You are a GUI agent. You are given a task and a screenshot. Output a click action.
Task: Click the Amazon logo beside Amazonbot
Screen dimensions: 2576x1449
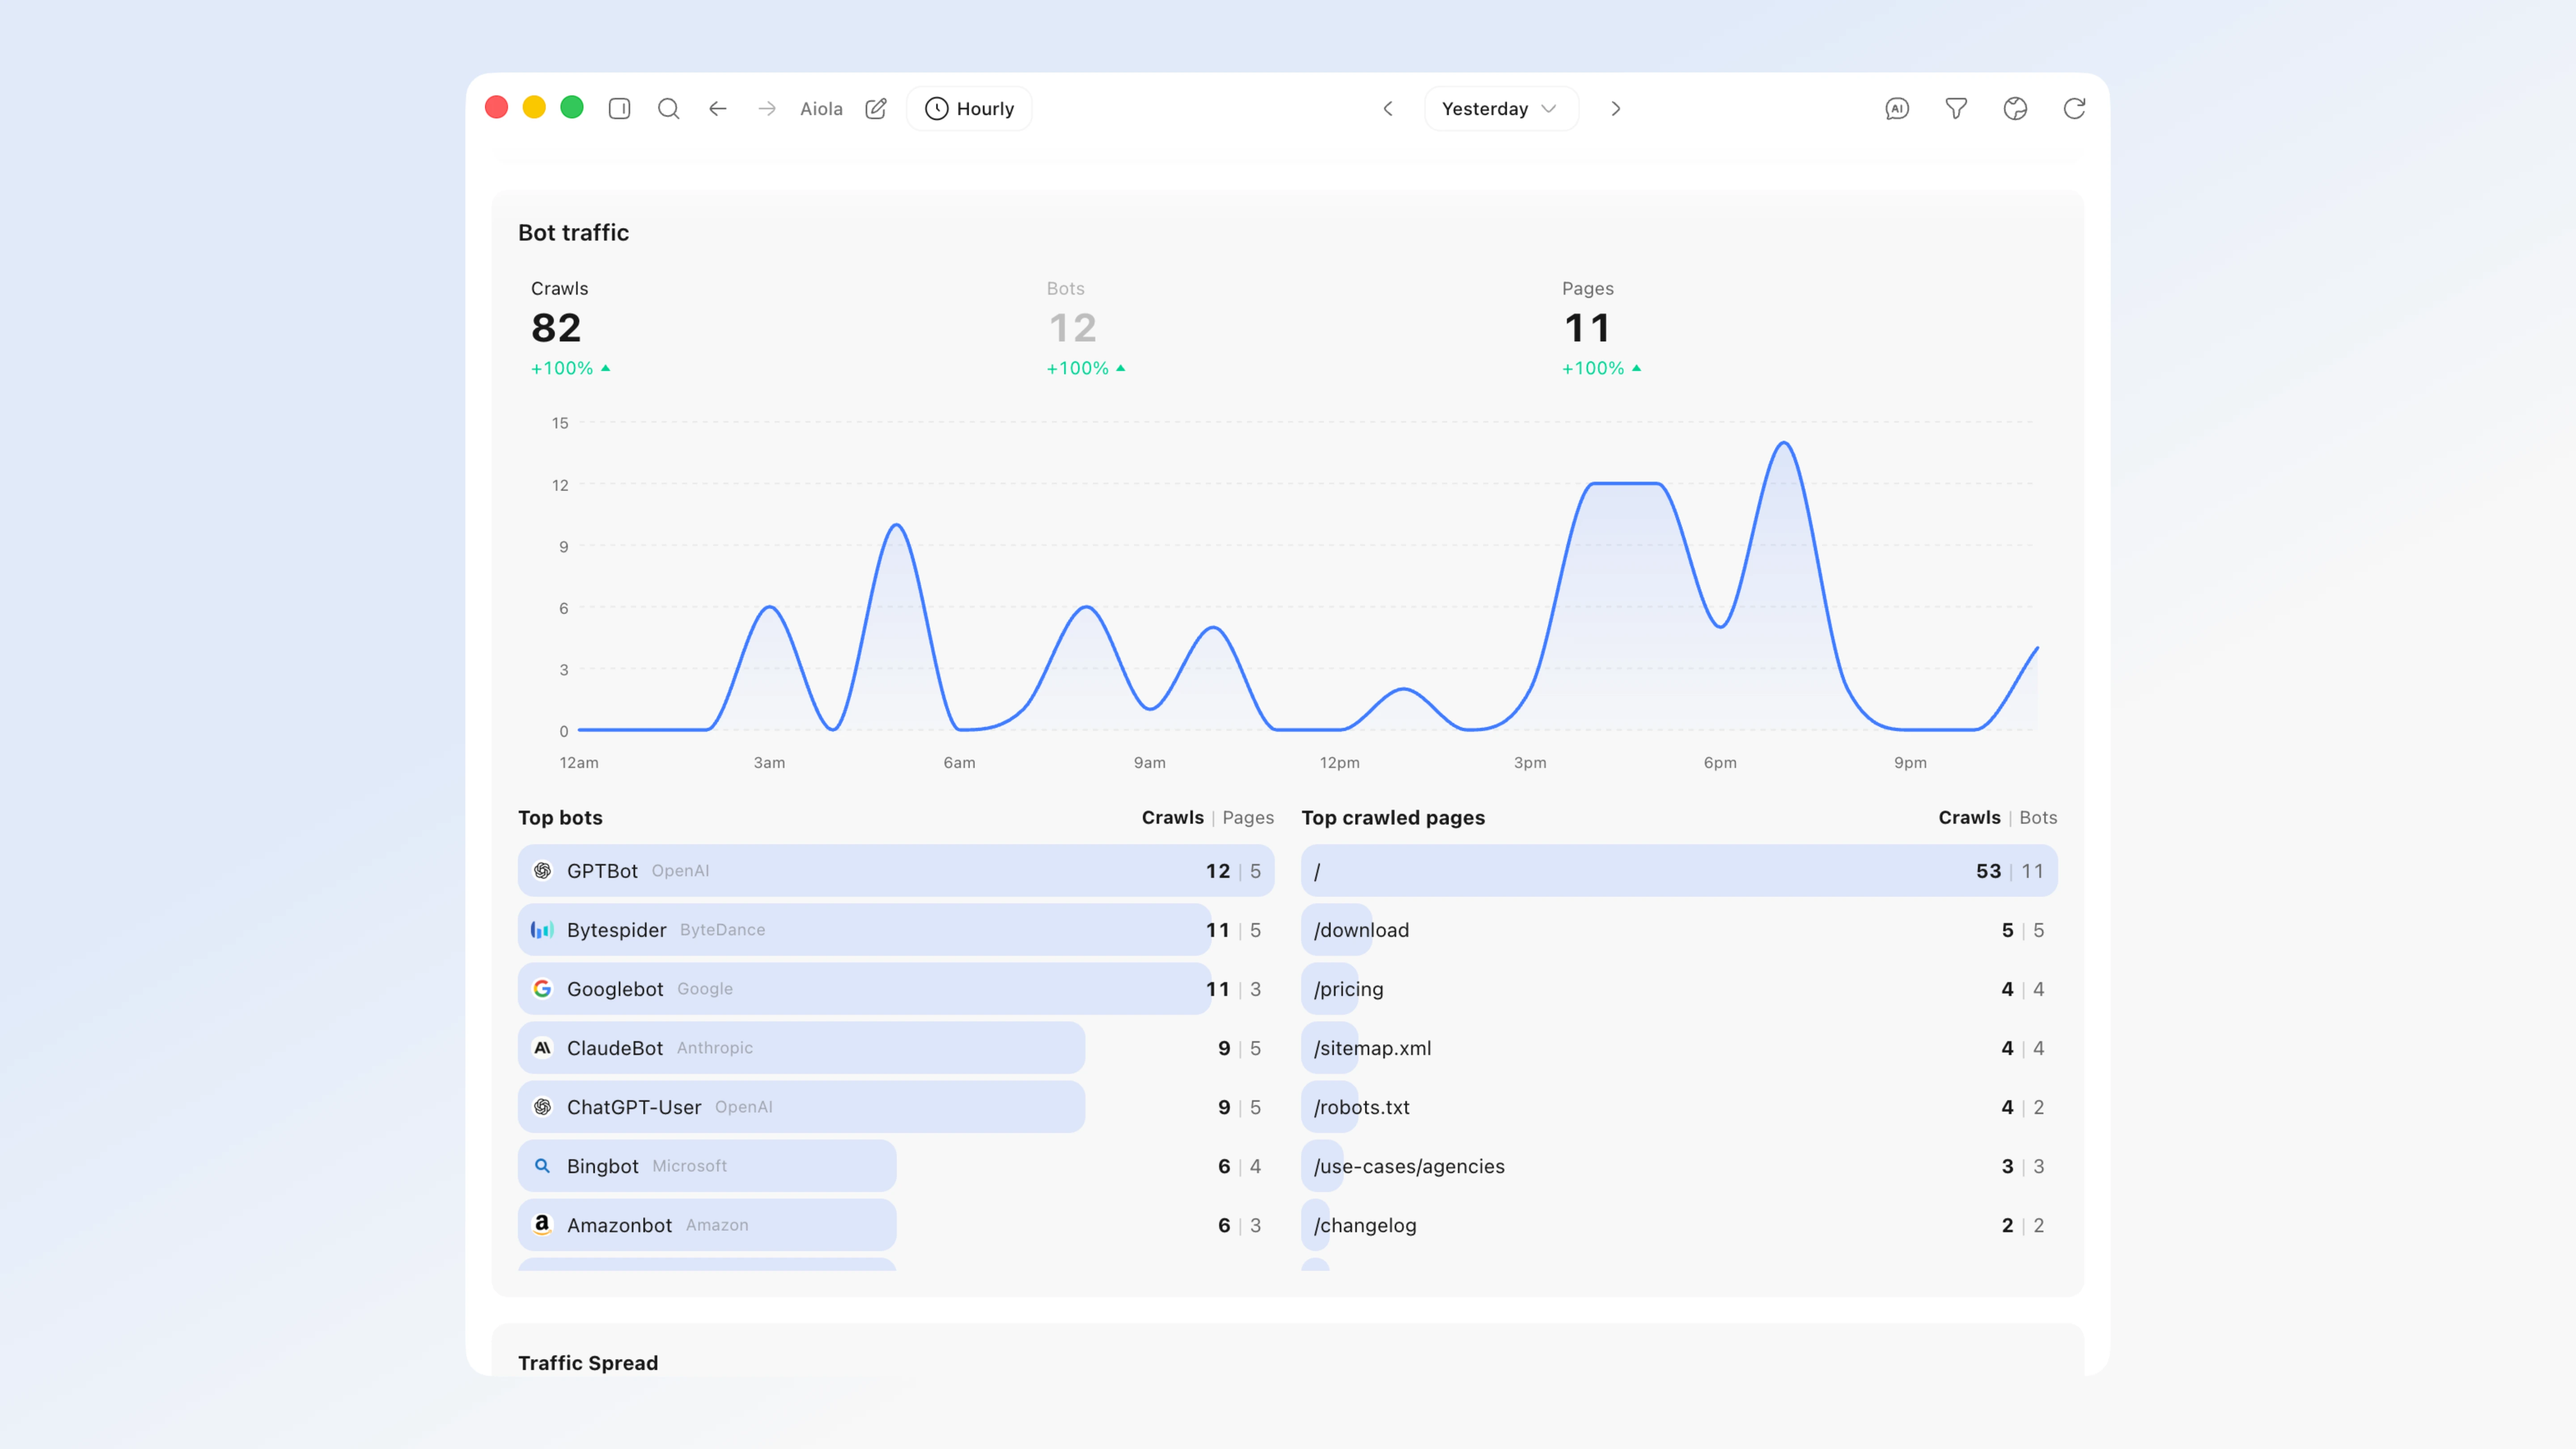[542, 1224]
